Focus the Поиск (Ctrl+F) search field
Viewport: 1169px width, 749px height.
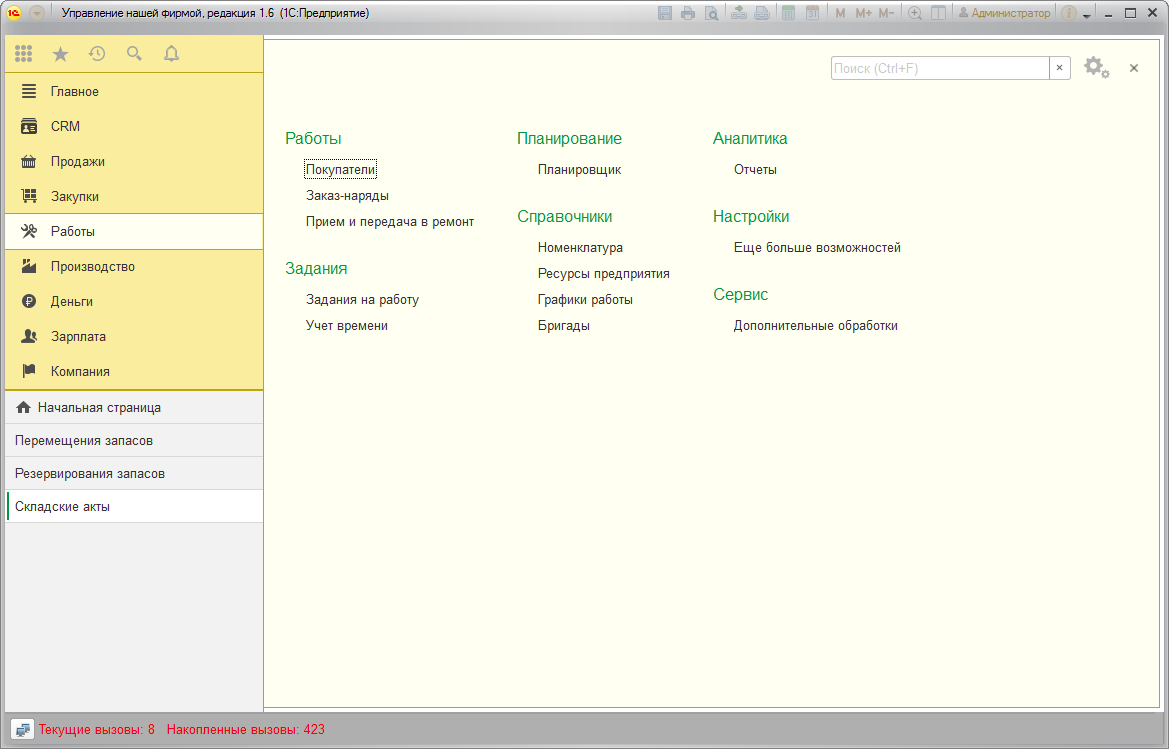pos(940,68)
